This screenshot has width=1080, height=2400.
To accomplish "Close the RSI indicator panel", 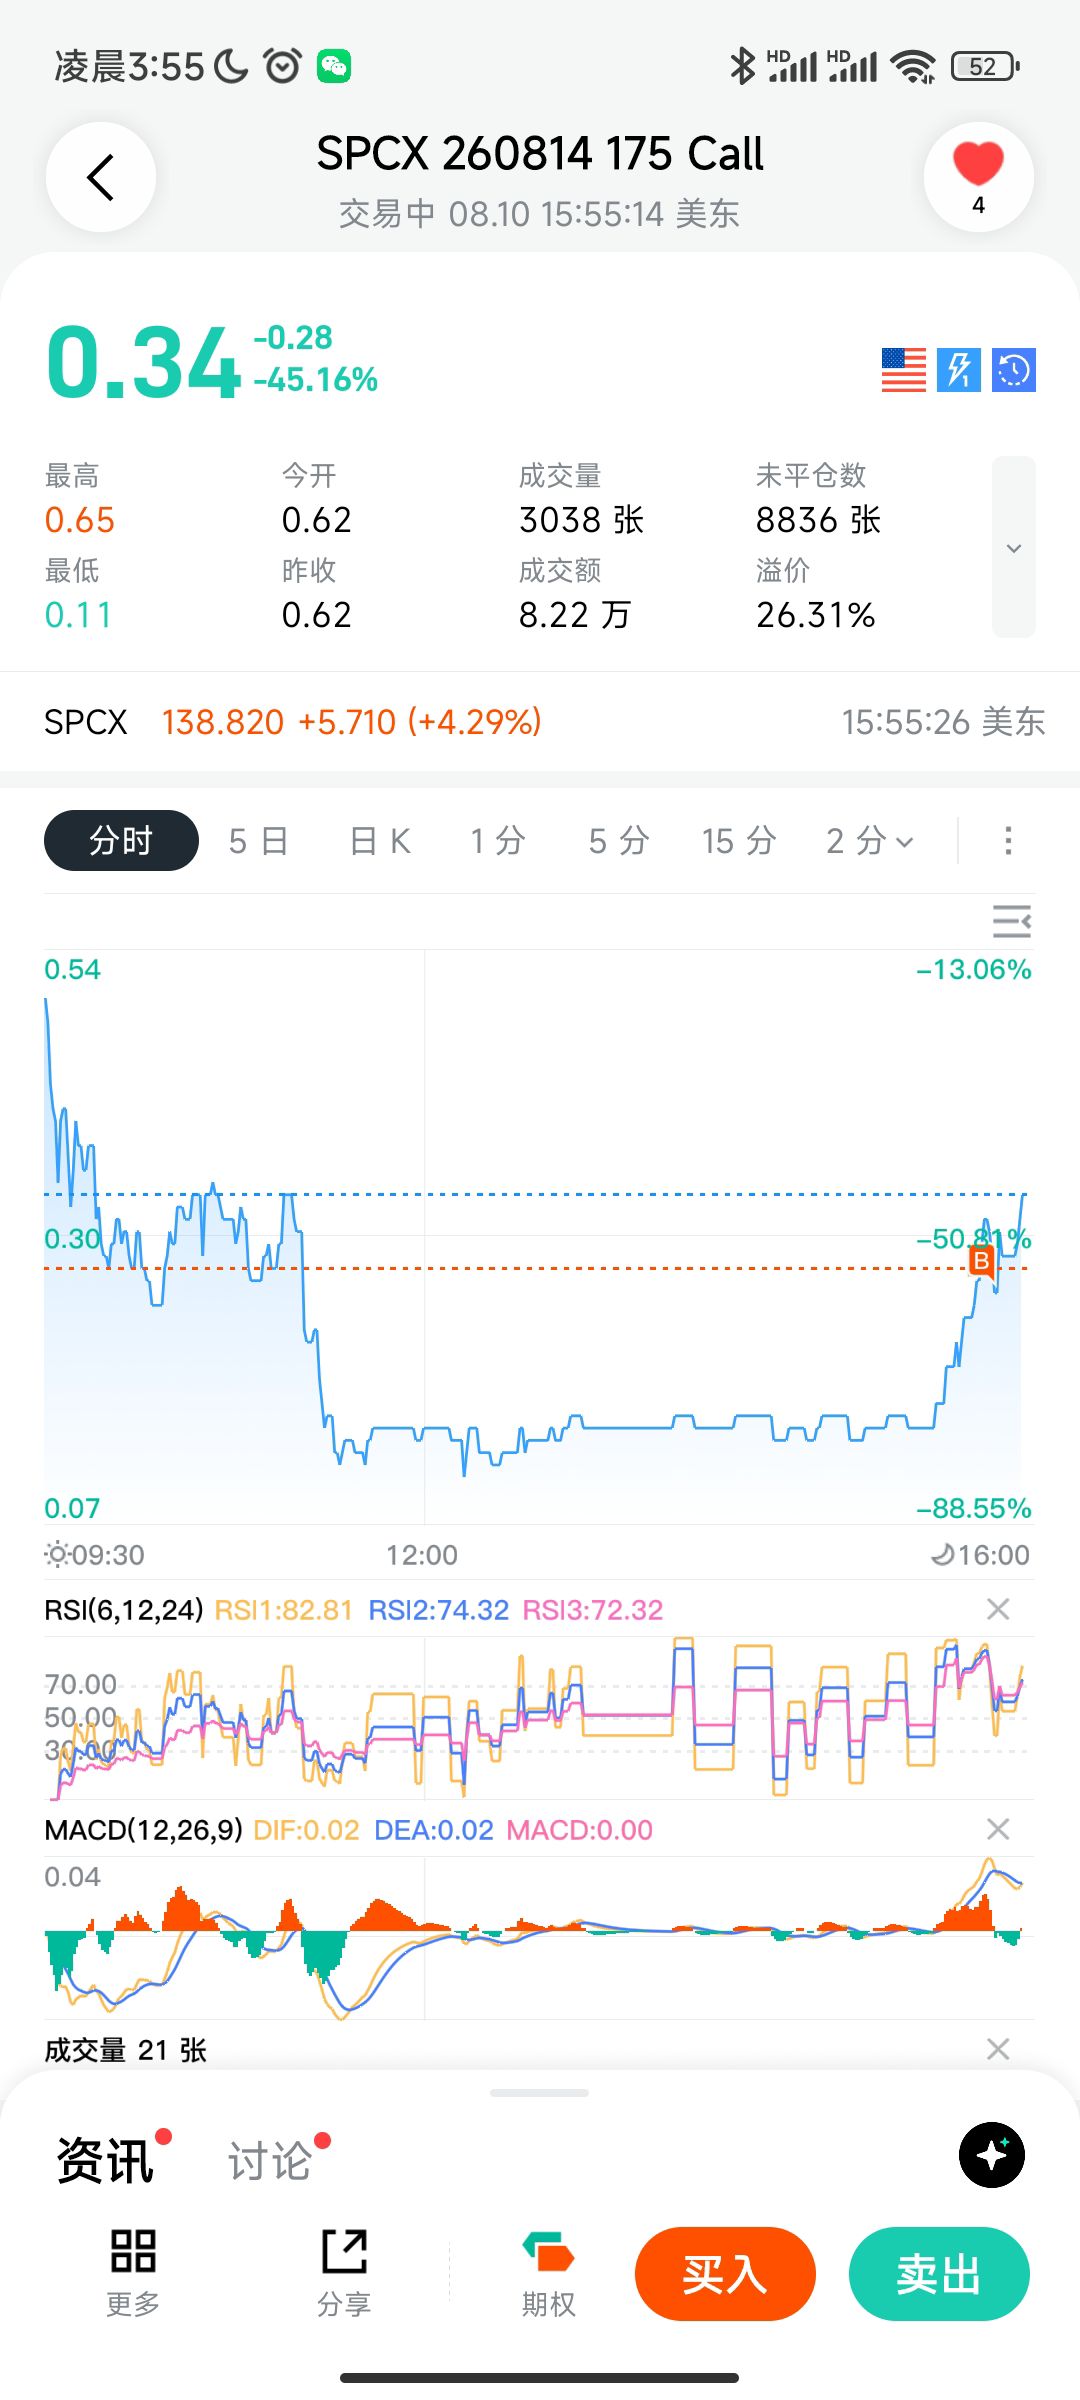I will [998, 1609].
